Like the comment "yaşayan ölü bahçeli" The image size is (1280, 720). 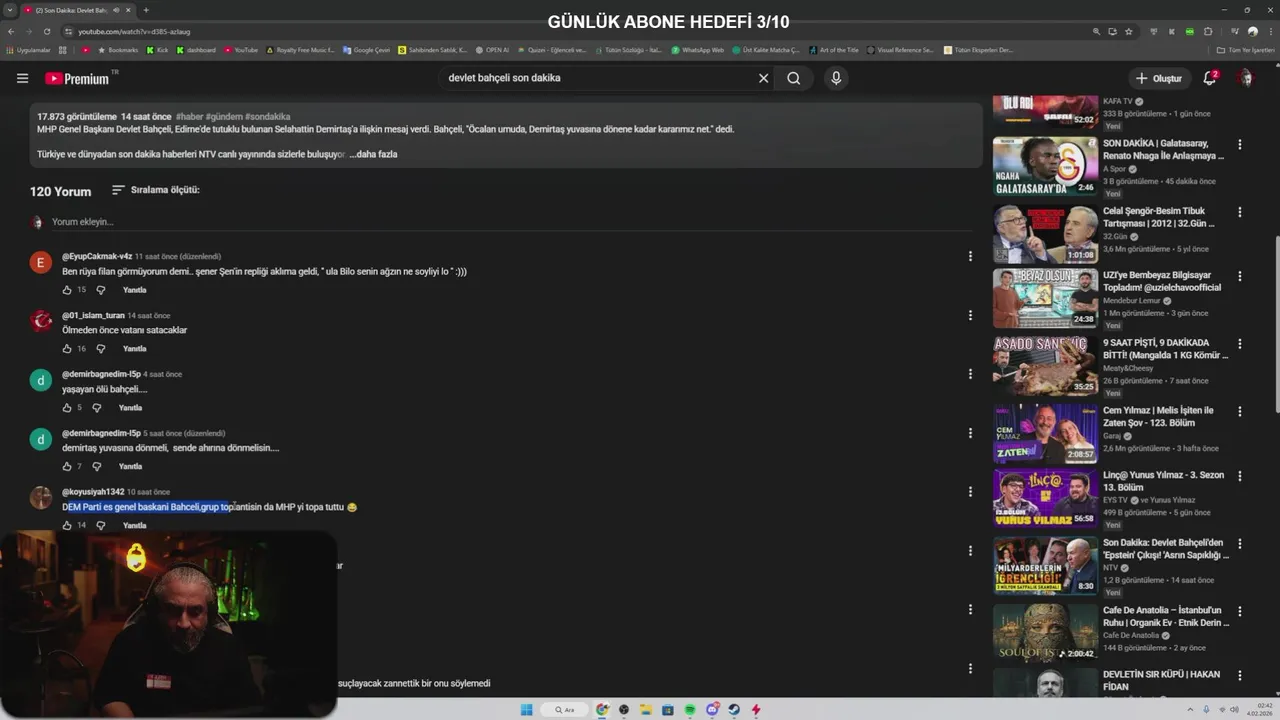(67, 408)
